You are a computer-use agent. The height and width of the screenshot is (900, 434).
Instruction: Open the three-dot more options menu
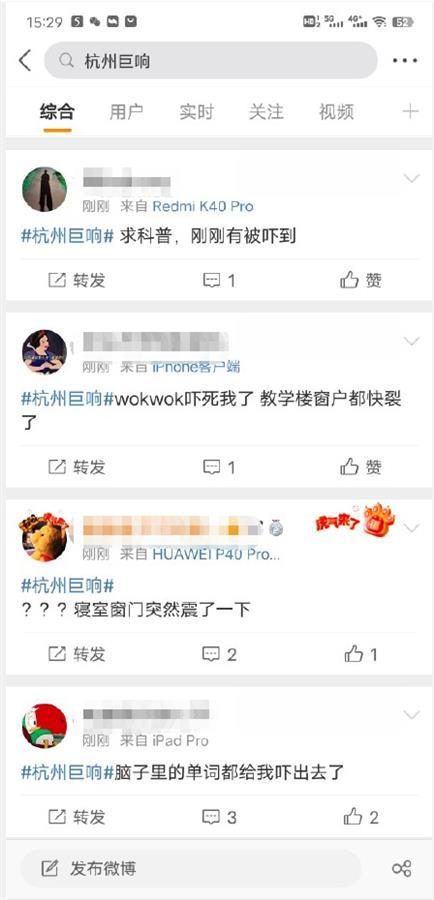[405, 60]
